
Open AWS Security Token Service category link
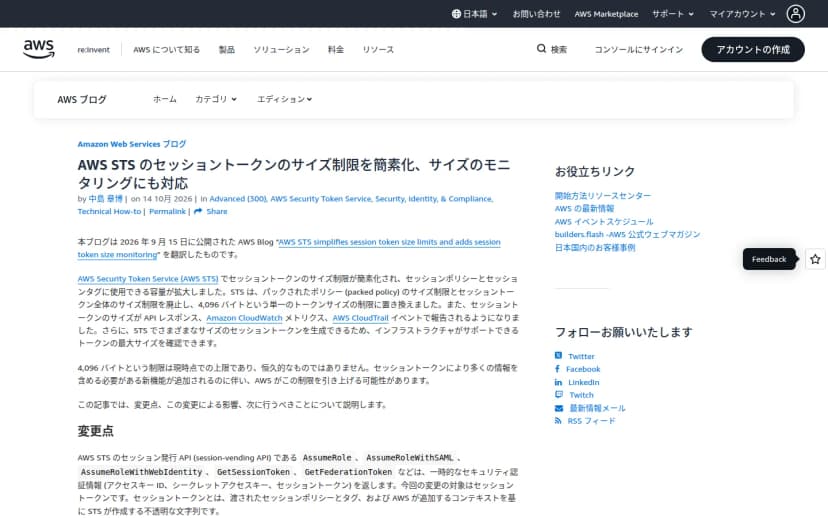click(x=321, y=199)
